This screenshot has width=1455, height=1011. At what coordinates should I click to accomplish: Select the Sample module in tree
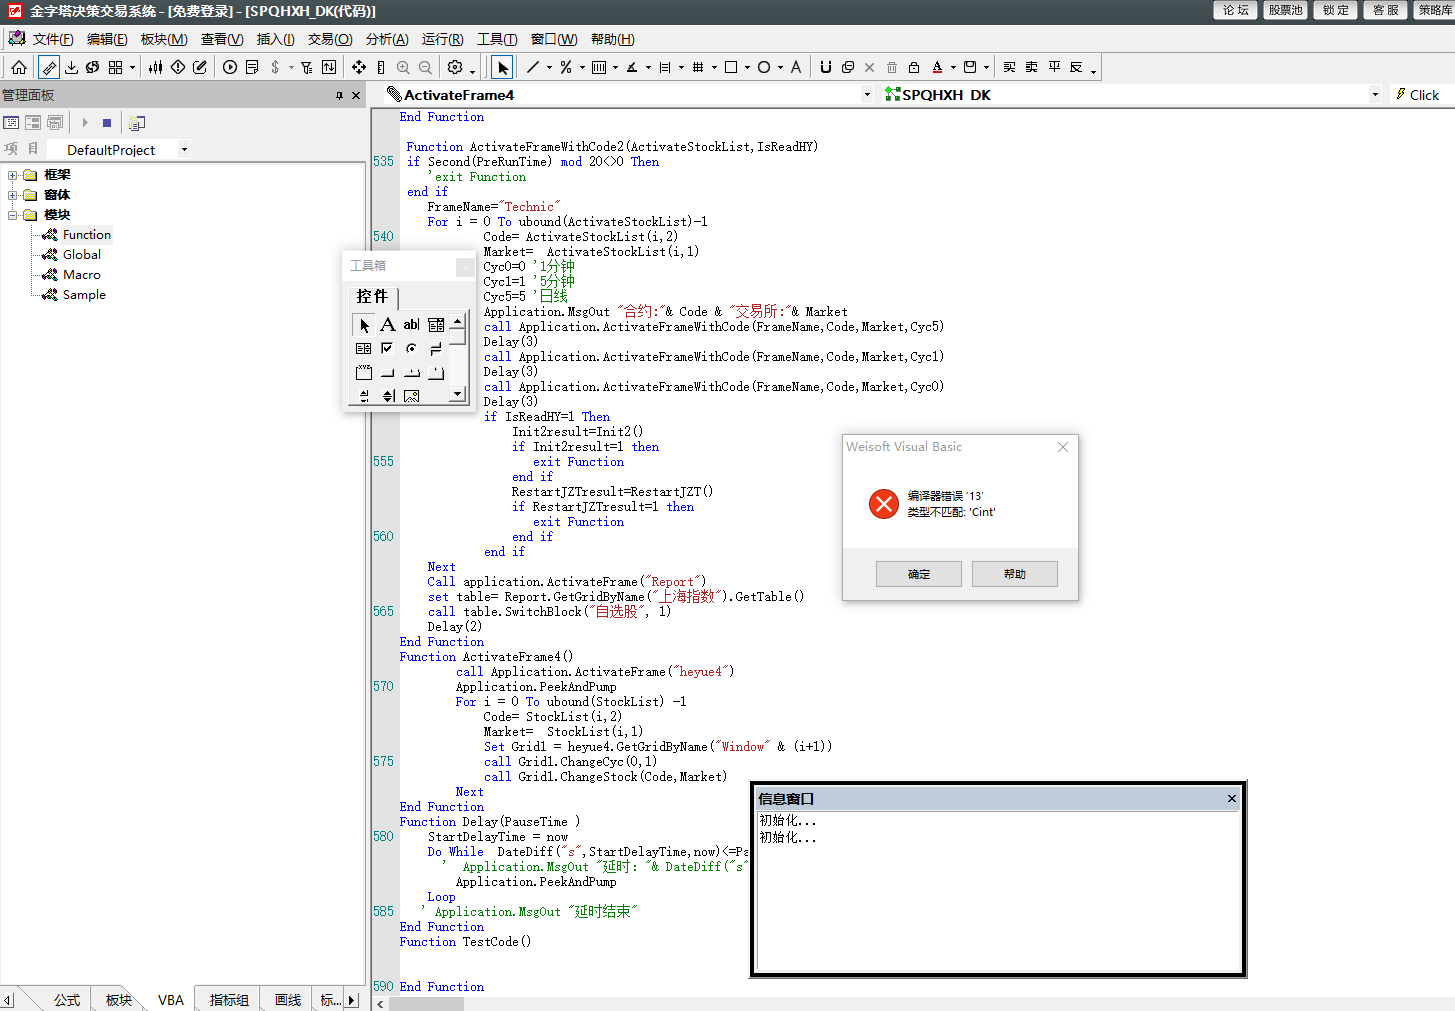tap(84, 295)
